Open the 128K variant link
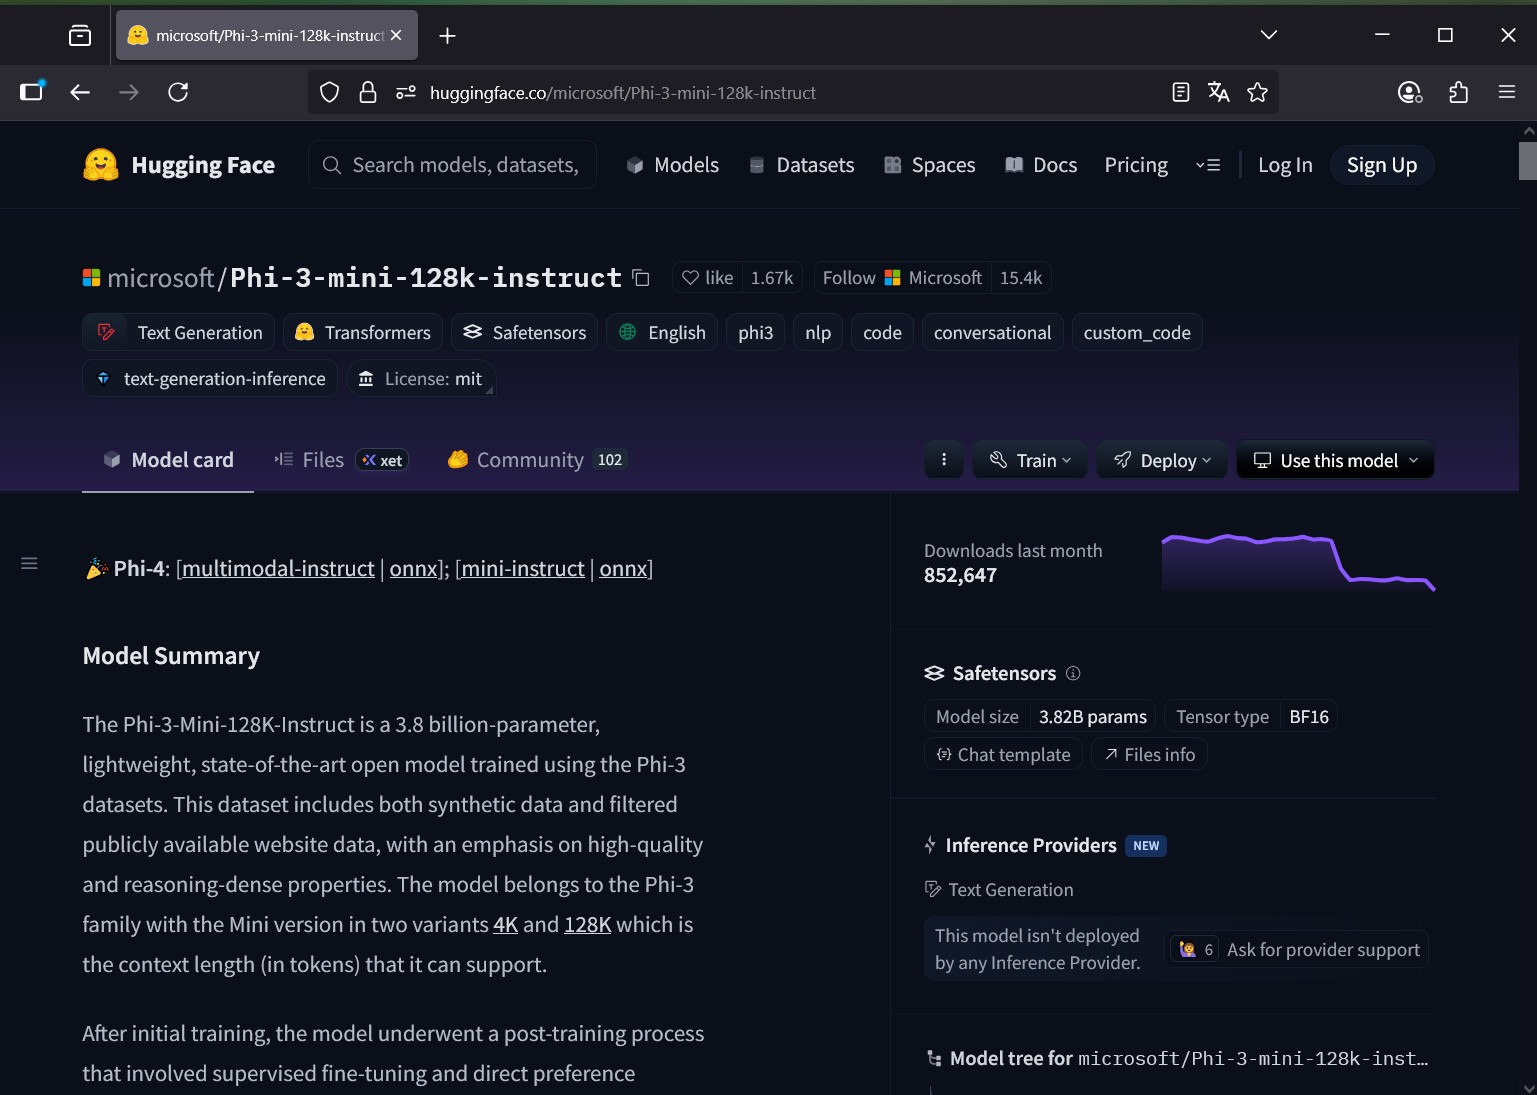 pyautogui.click(x=588, y=925)
